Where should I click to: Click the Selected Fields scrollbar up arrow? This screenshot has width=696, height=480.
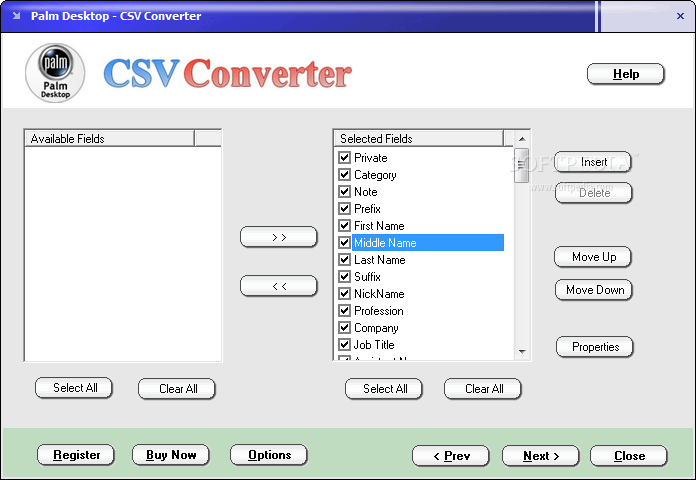point(522,139)
